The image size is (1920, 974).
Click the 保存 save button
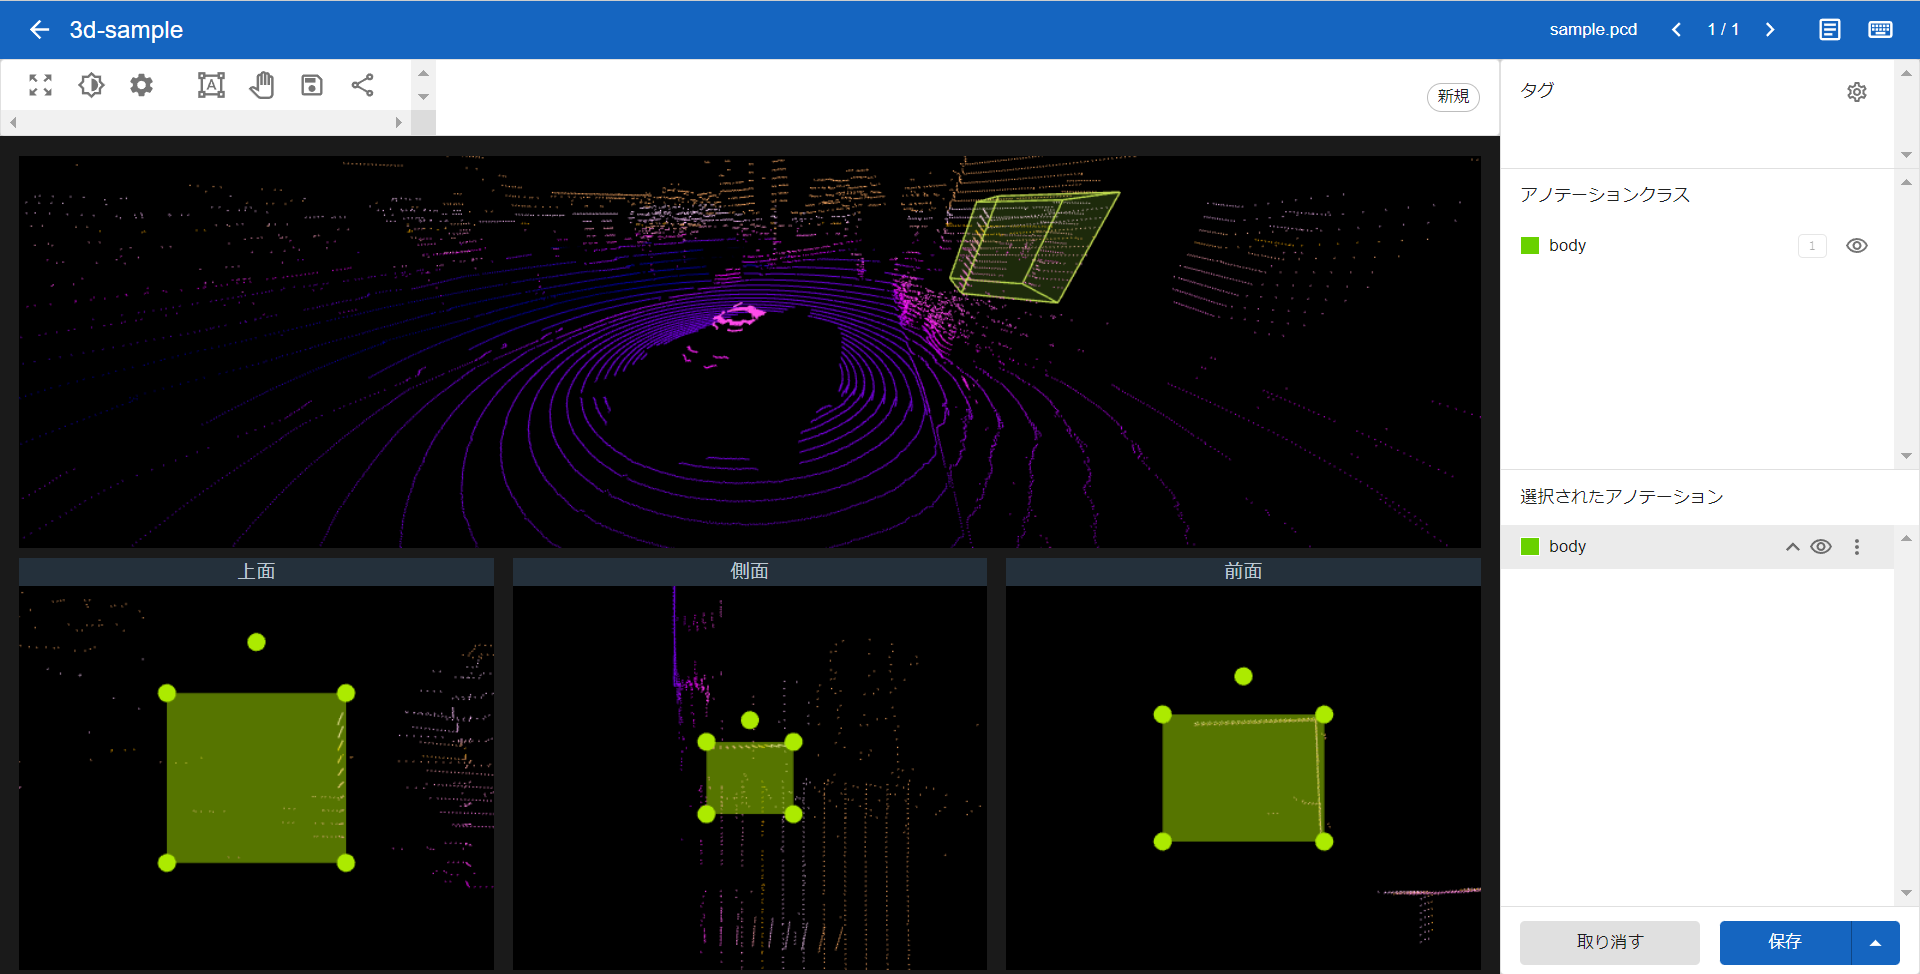[1785, 942]
